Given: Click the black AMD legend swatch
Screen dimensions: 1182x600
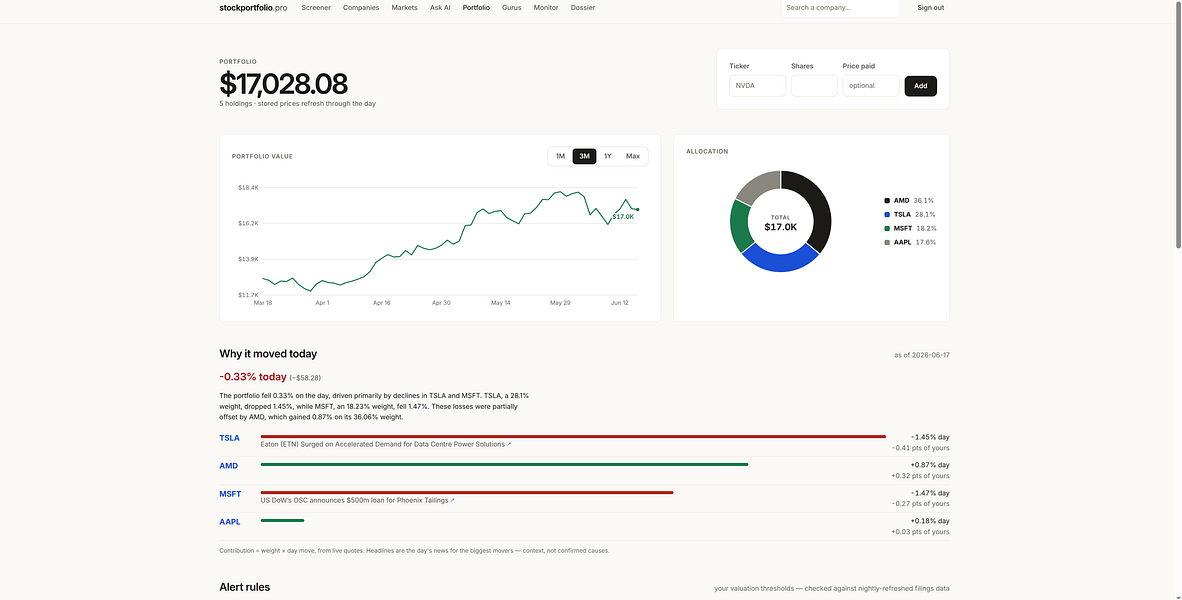Looking at the screenshot, I should 886,201.
